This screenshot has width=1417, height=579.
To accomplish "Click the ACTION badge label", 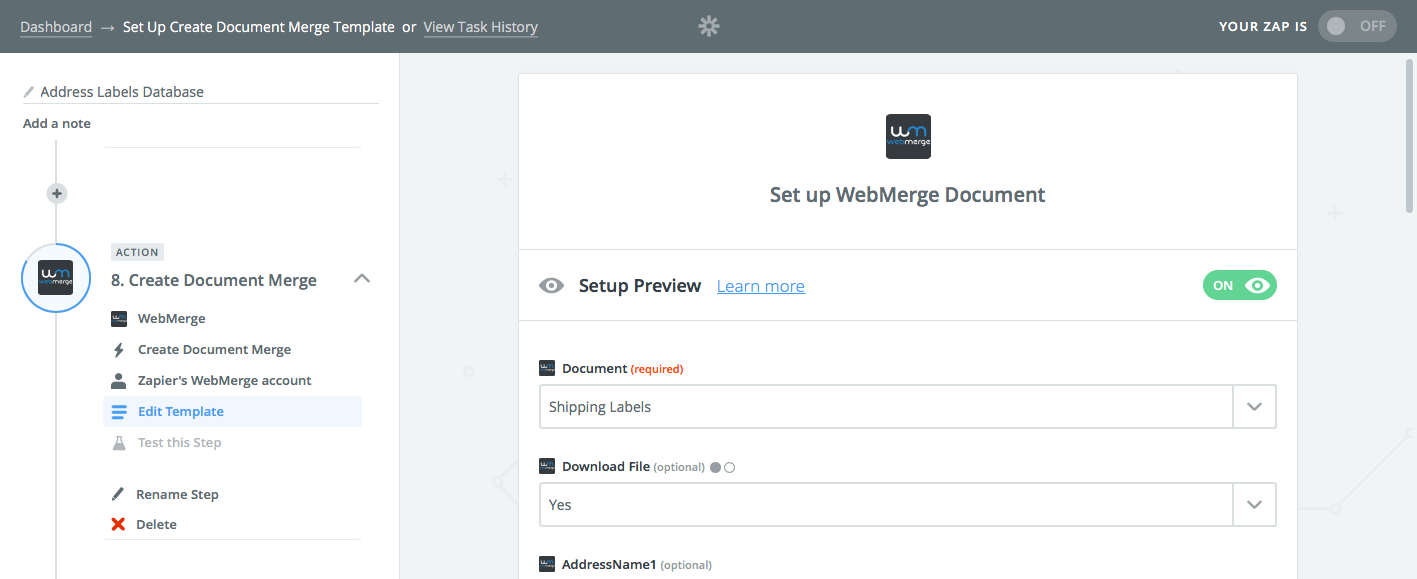I will point(137,252).
